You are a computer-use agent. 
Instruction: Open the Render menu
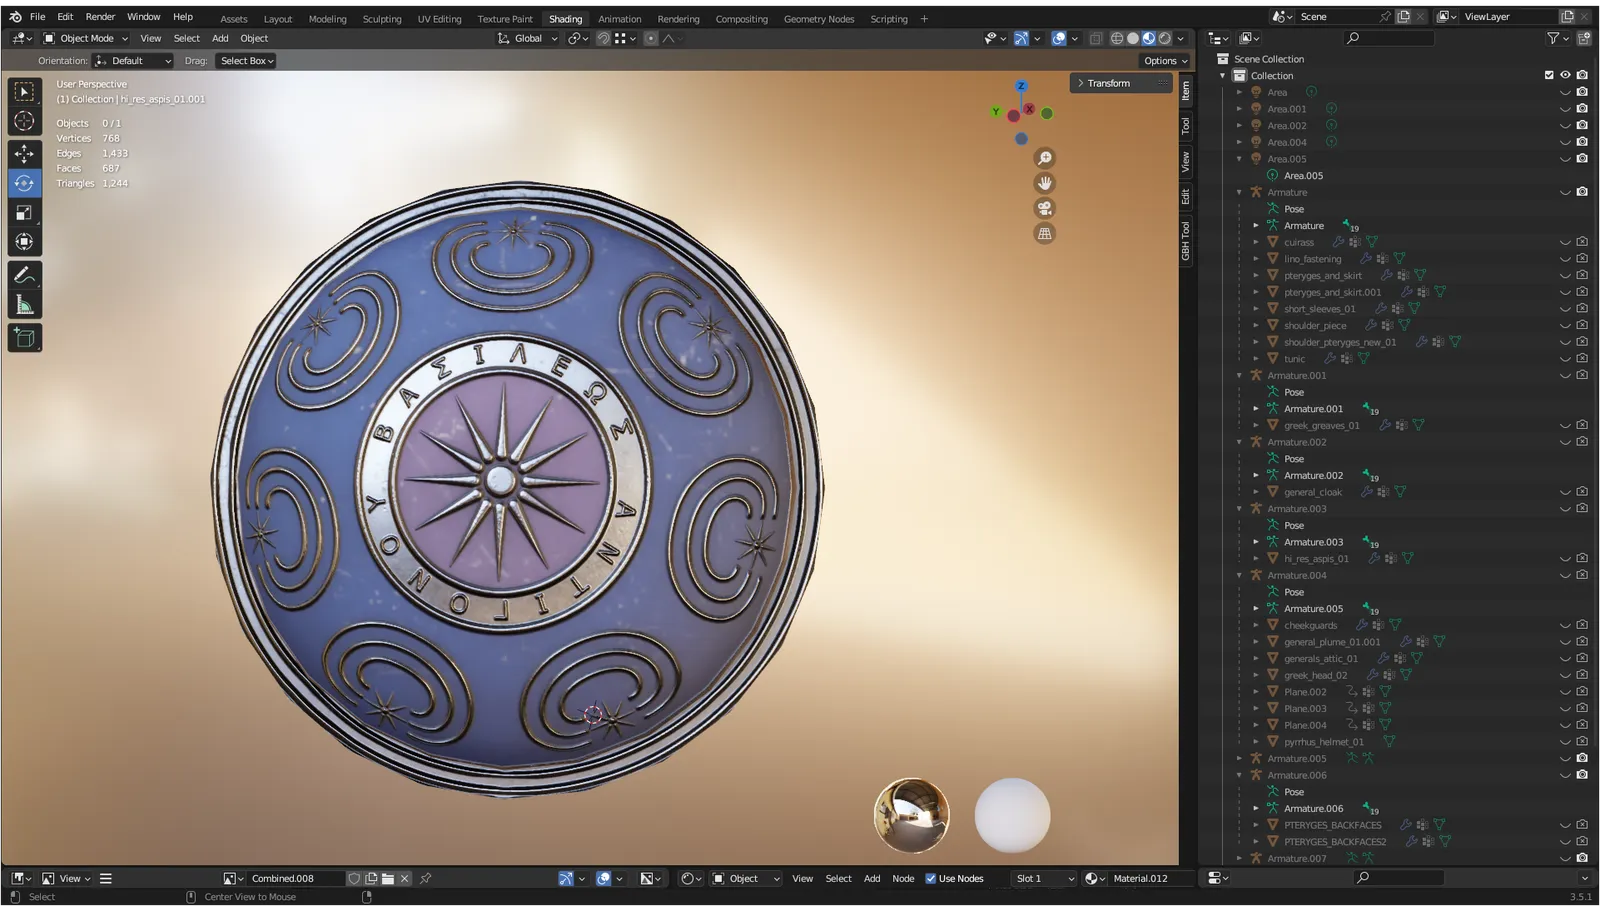coord(100,17)
